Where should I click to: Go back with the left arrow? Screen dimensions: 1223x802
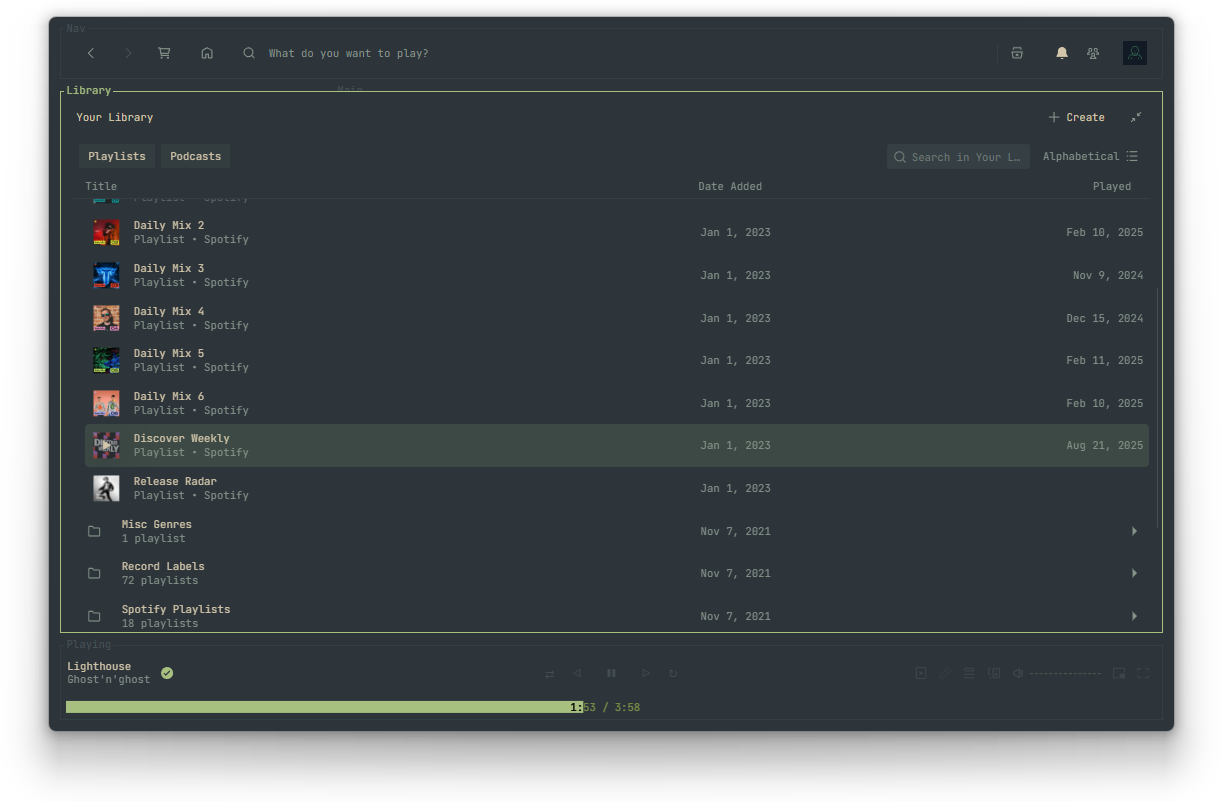91,53
